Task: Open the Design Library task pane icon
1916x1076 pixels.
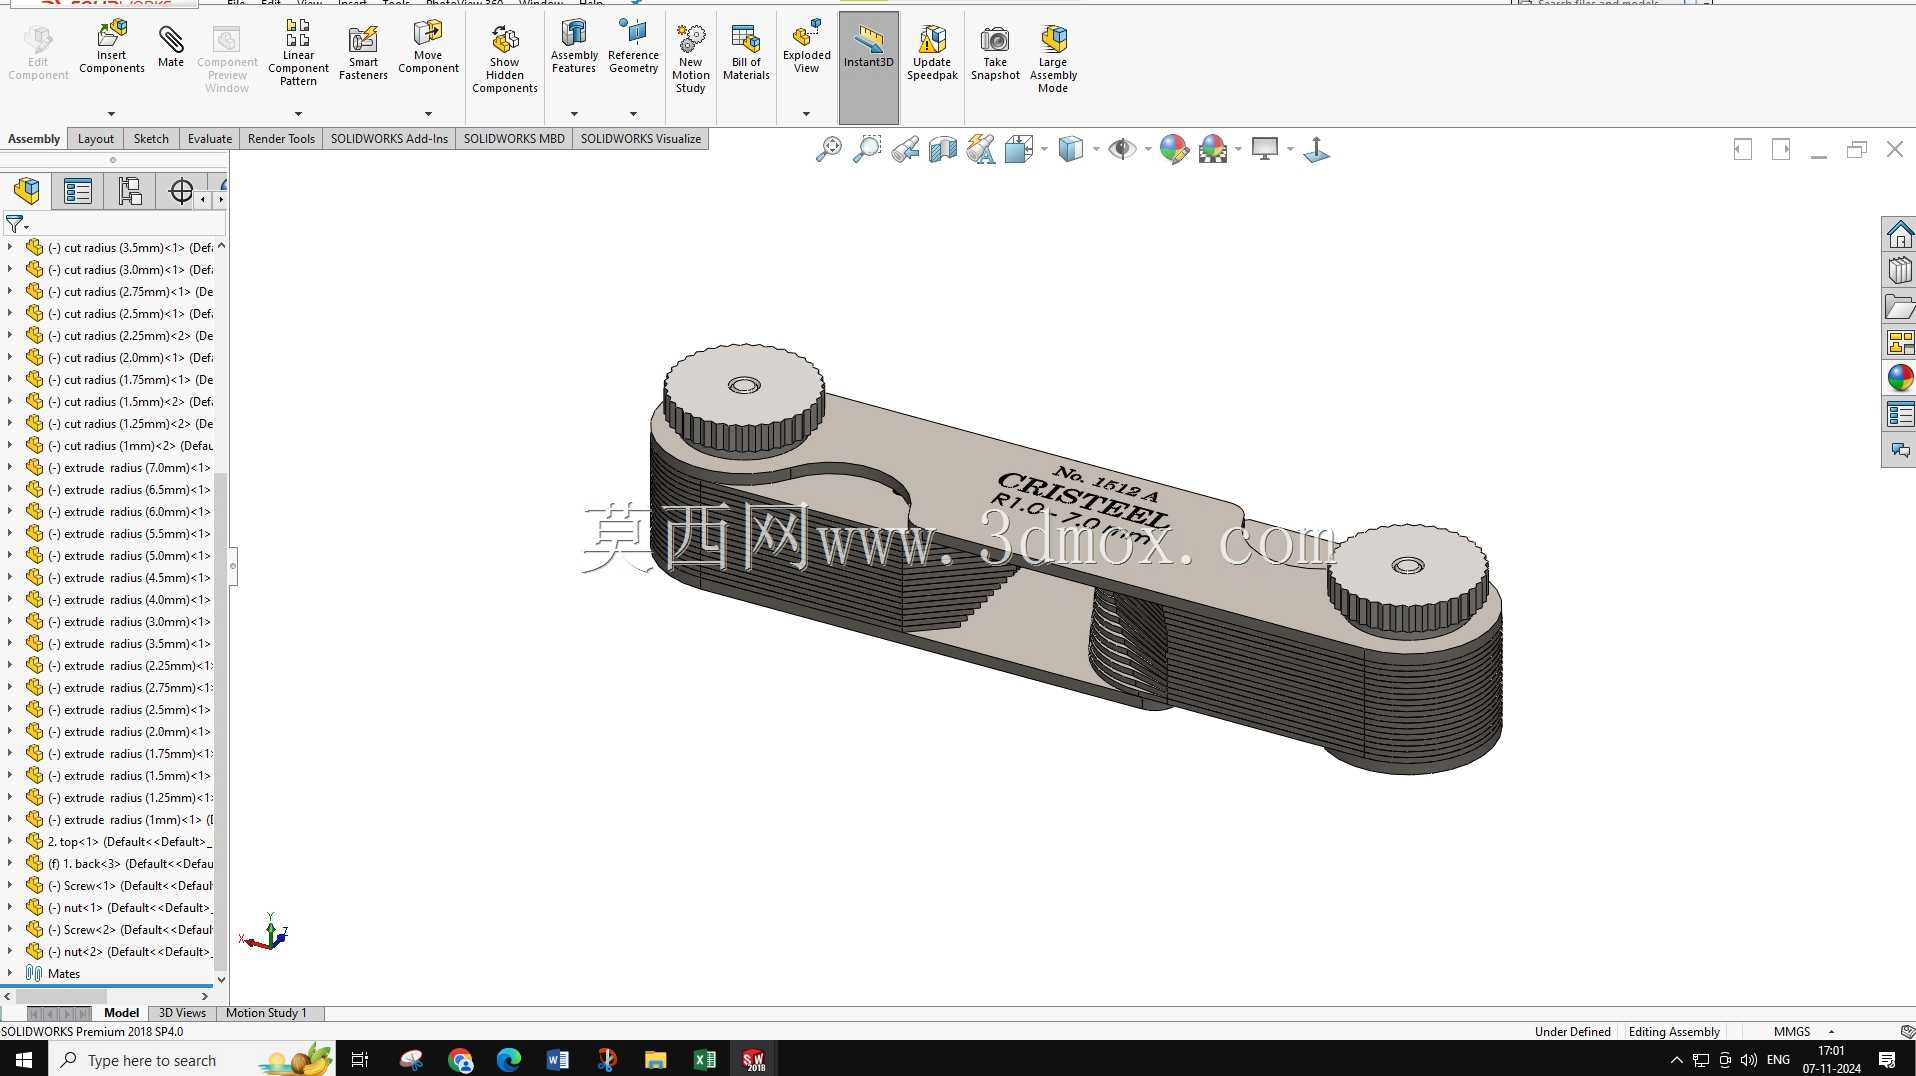Action: point(1899,271)
